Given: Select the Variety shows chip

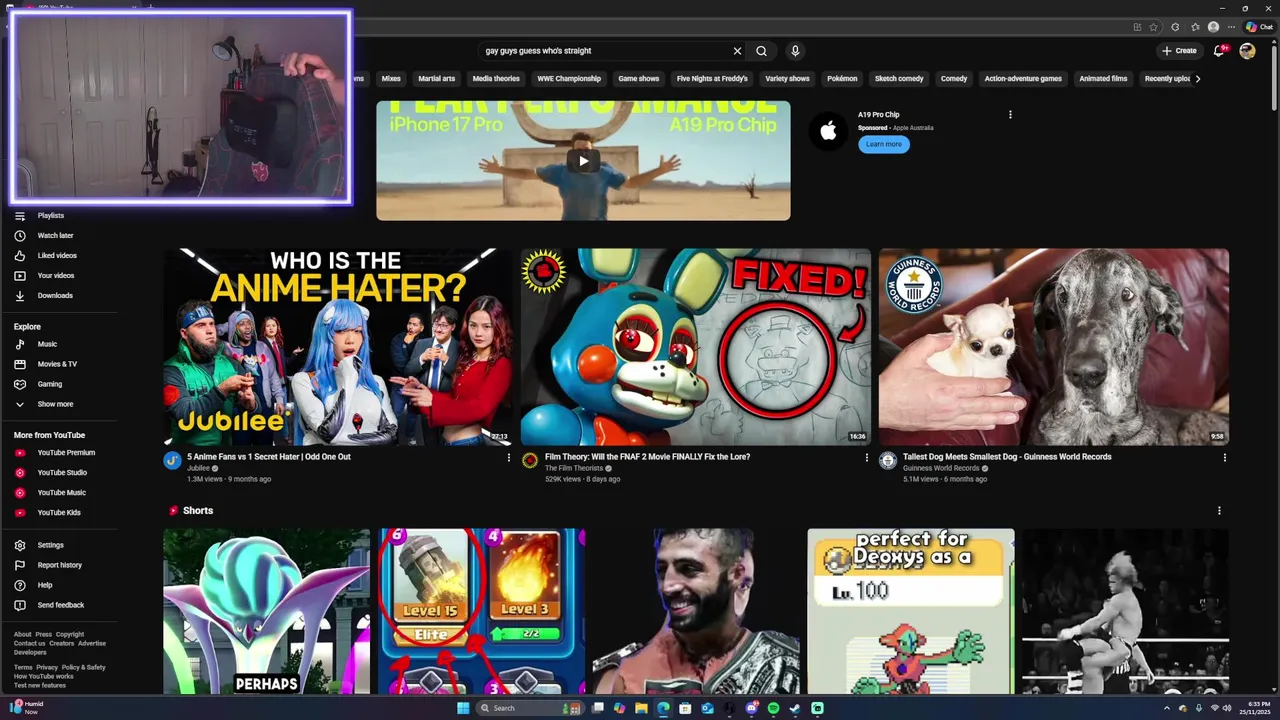Looking at the screenshot, I should point(787,79).
